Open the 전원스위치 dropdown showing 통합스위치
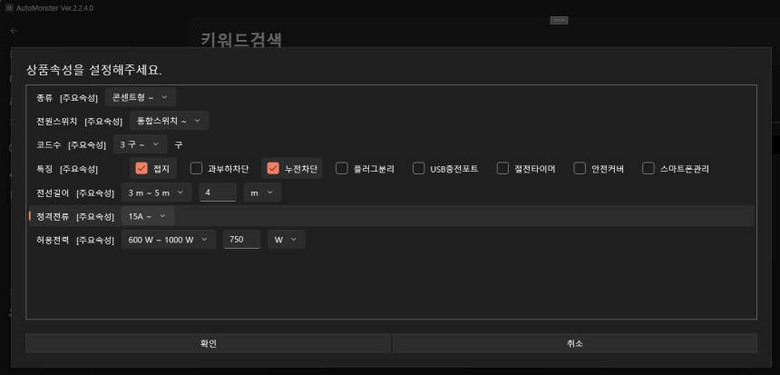This screenshot has width=780, height=375. 169,121
